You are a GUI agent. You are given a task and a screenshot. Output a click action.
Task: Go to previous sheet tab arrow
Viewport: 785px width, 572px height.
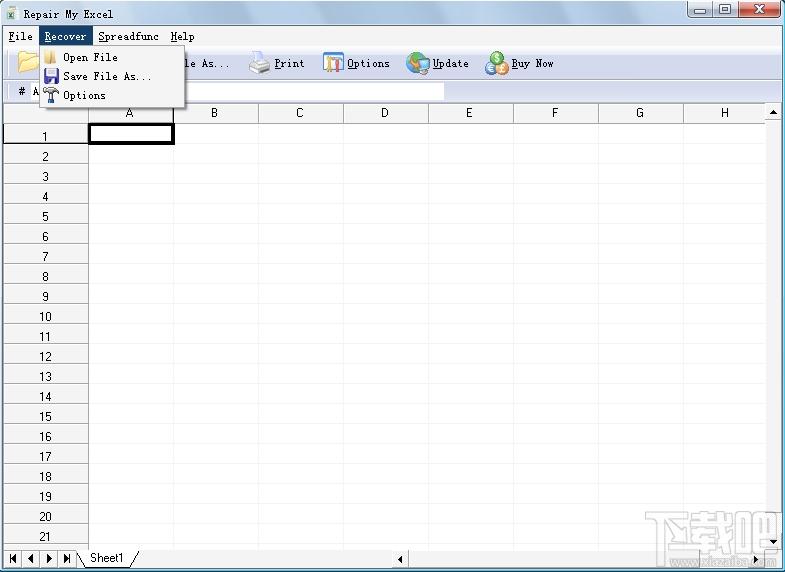(x=31, y=558)
